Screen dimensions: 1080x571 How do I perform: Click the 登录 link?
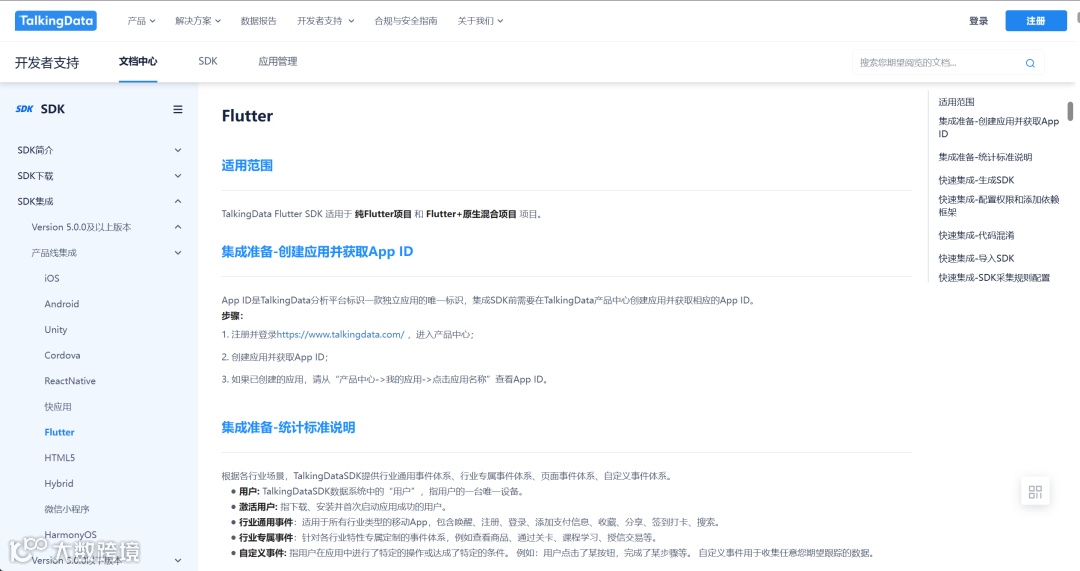click(x=978, y=21)
